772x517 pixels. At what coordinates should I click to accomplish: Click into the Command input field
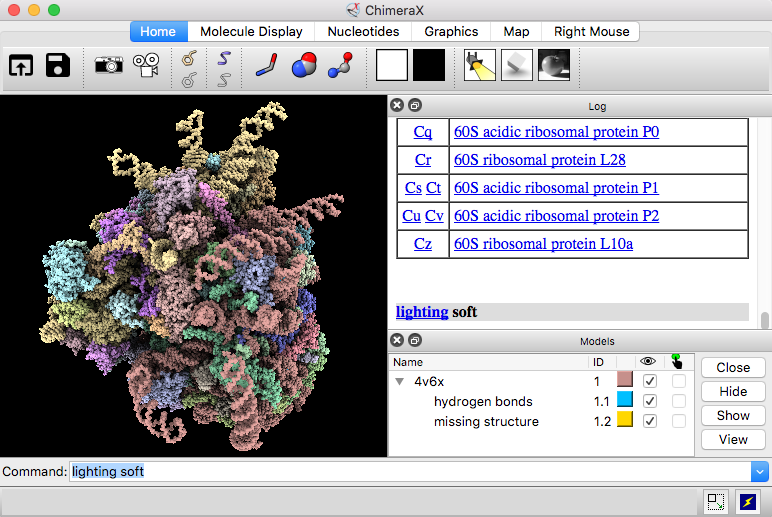400,471
